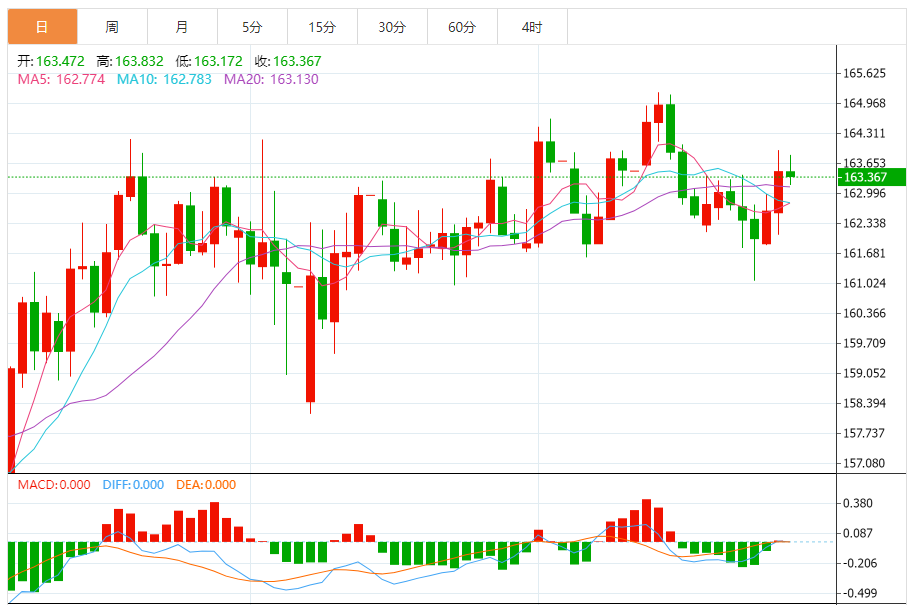Click the 0.087 MACD axis label
This screenshot has width=913, height=605.
pyautogui.click(x=858, y=533)
